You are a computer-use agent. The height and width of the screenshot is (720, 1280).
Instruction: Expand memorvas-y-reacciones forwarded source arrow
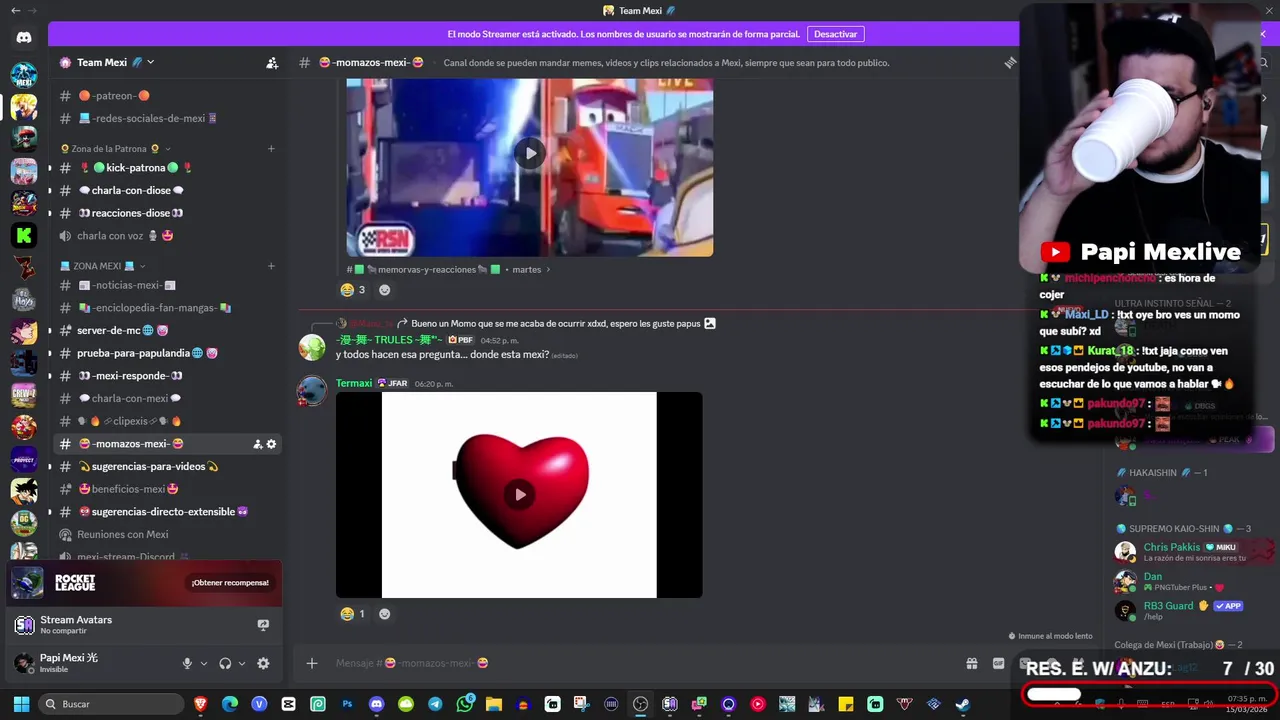(x=548, y=269)
